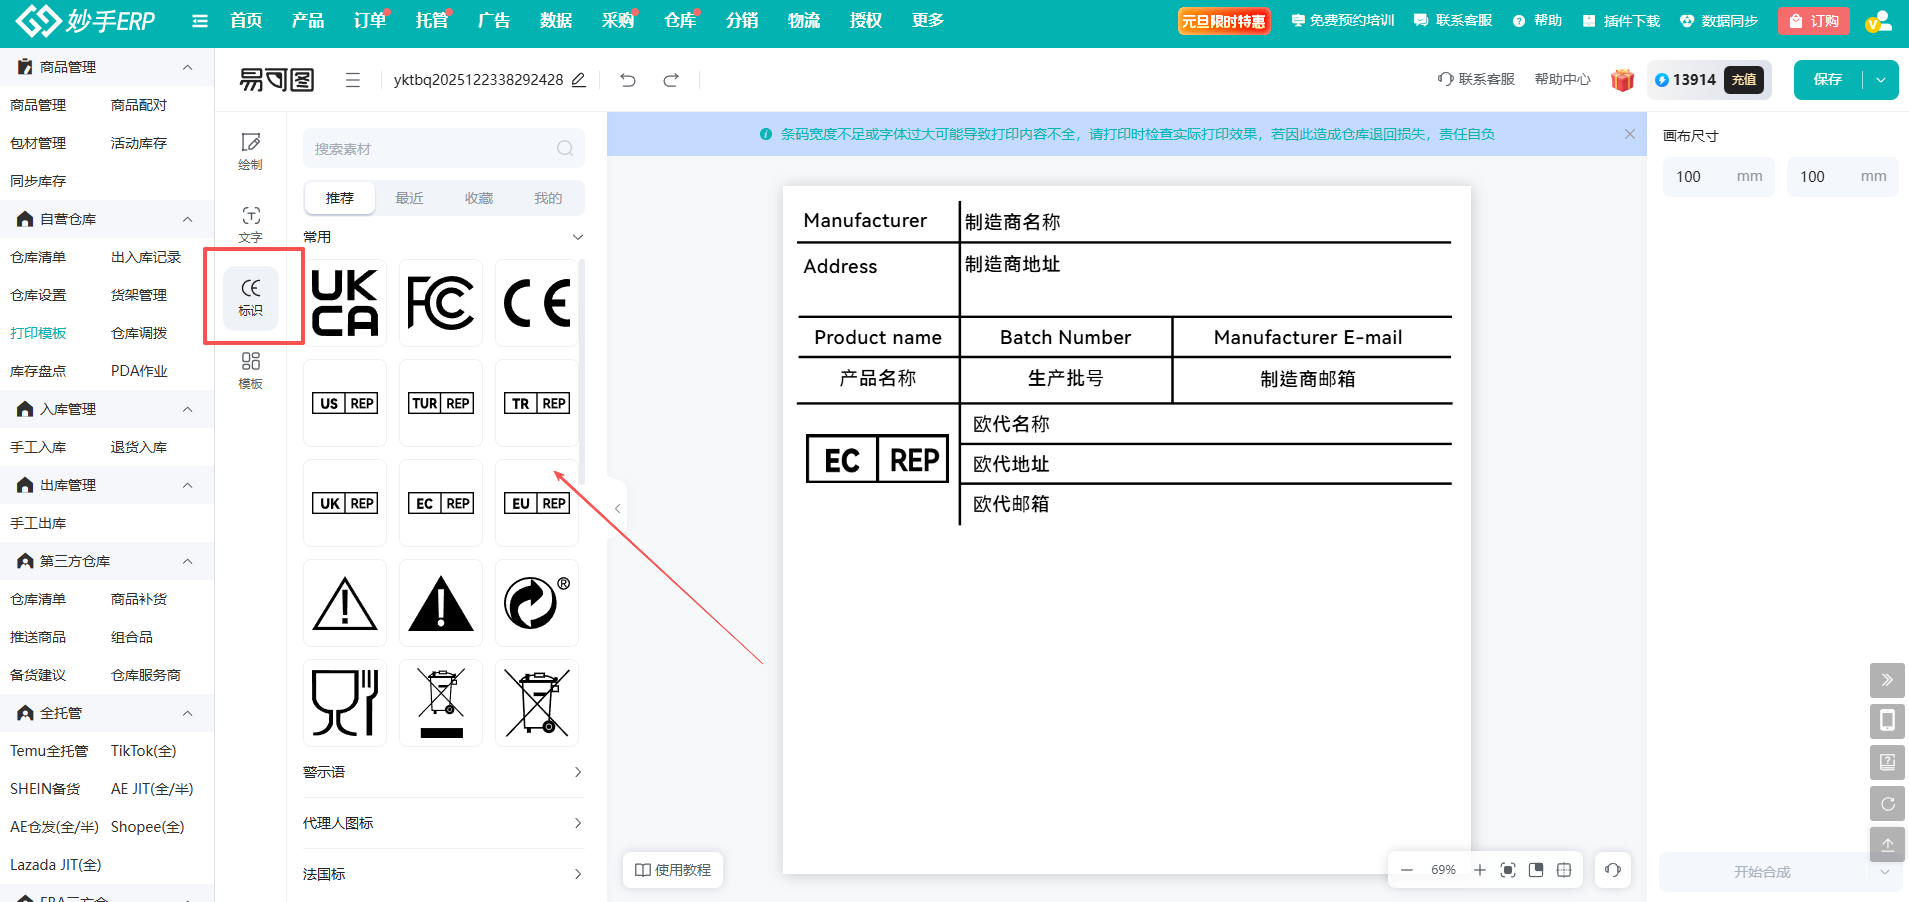Screen dimensions: 1909x902
Task: Click the zoom out minus icon
Action: pos(1407,870)
